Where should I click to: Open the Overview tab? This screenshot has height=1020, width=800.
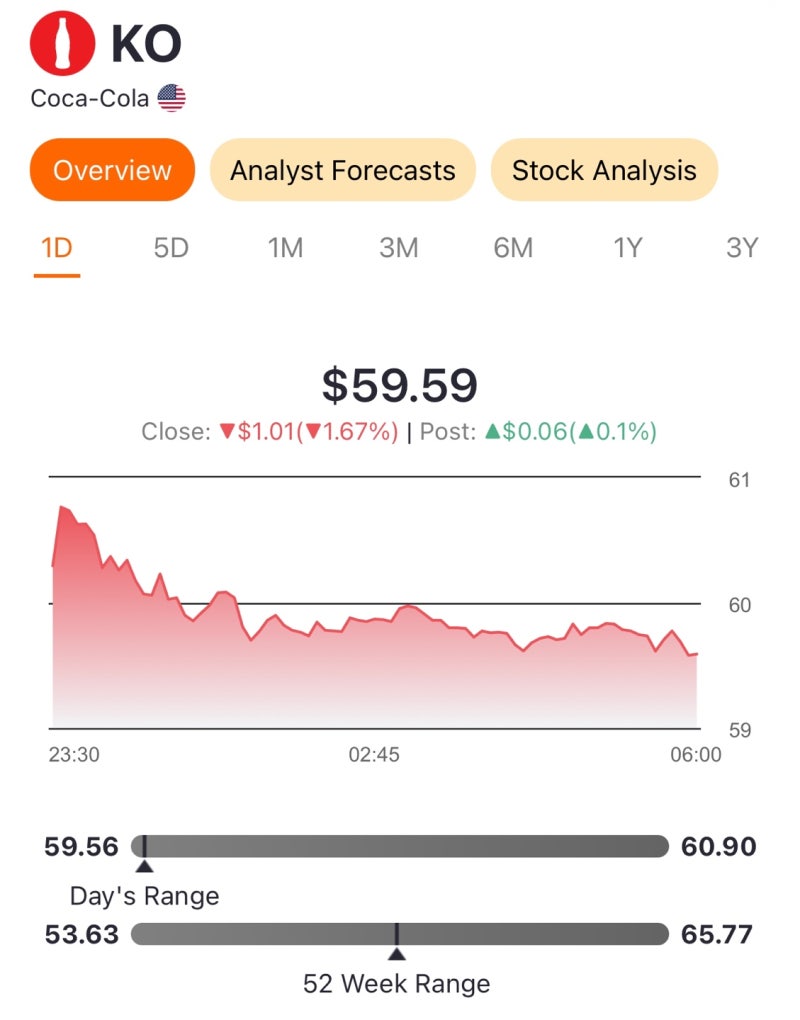point(112,170)
